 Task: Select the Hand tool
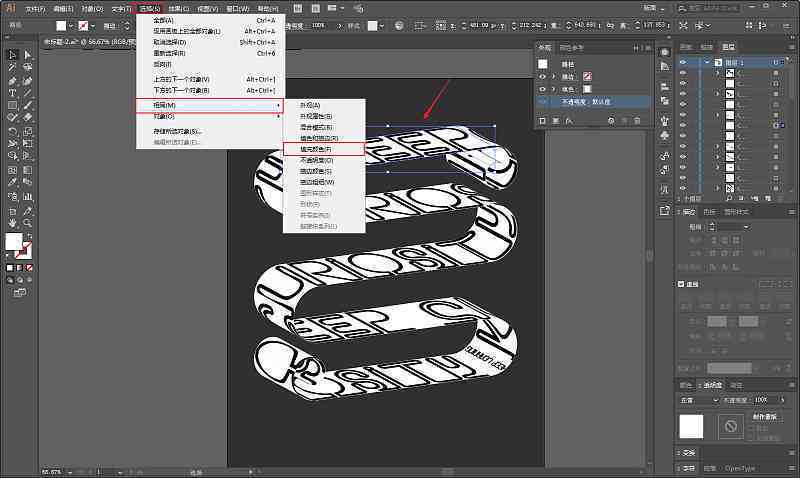coord(13,223)
